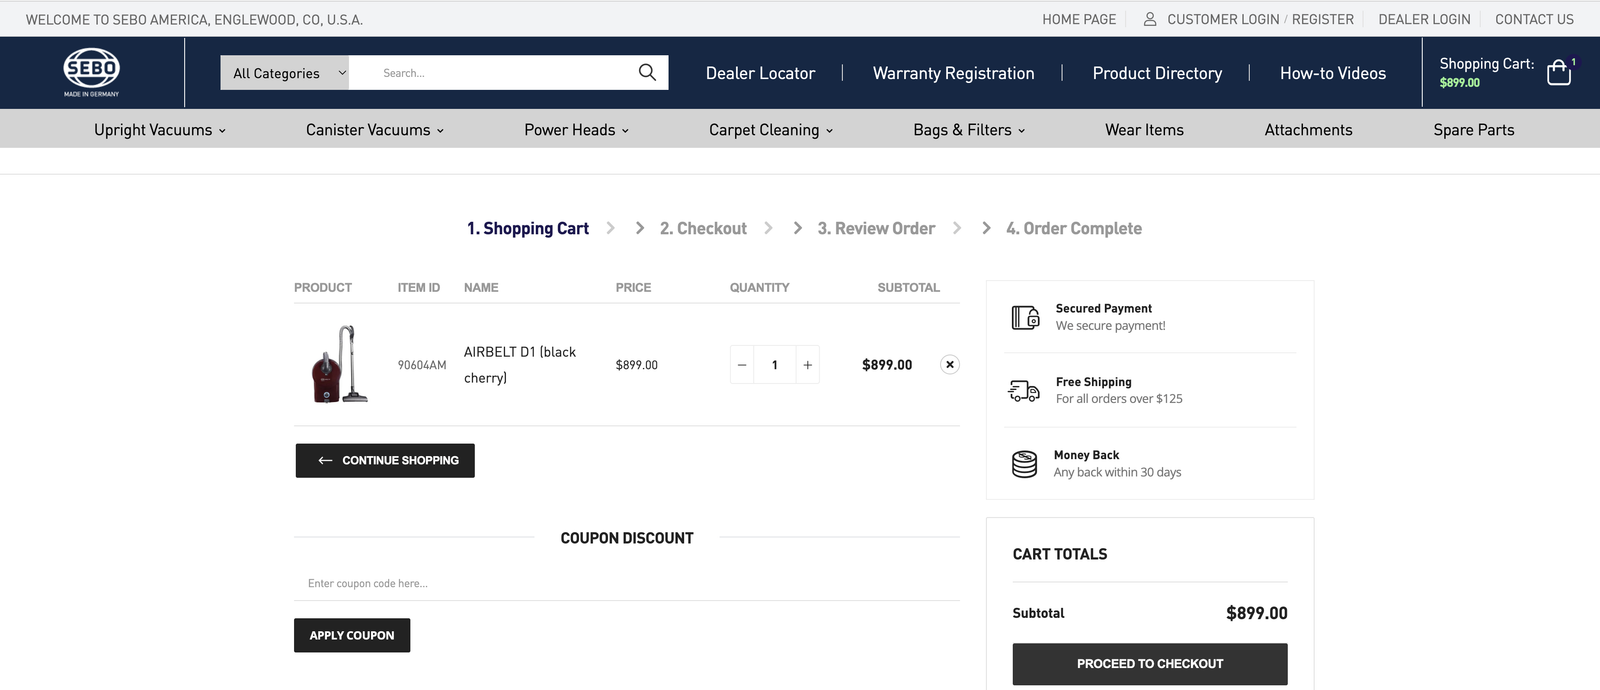Go to the Dealer Locator page
This screenshot has height=690, width=1600.
[x=760, y=73]
